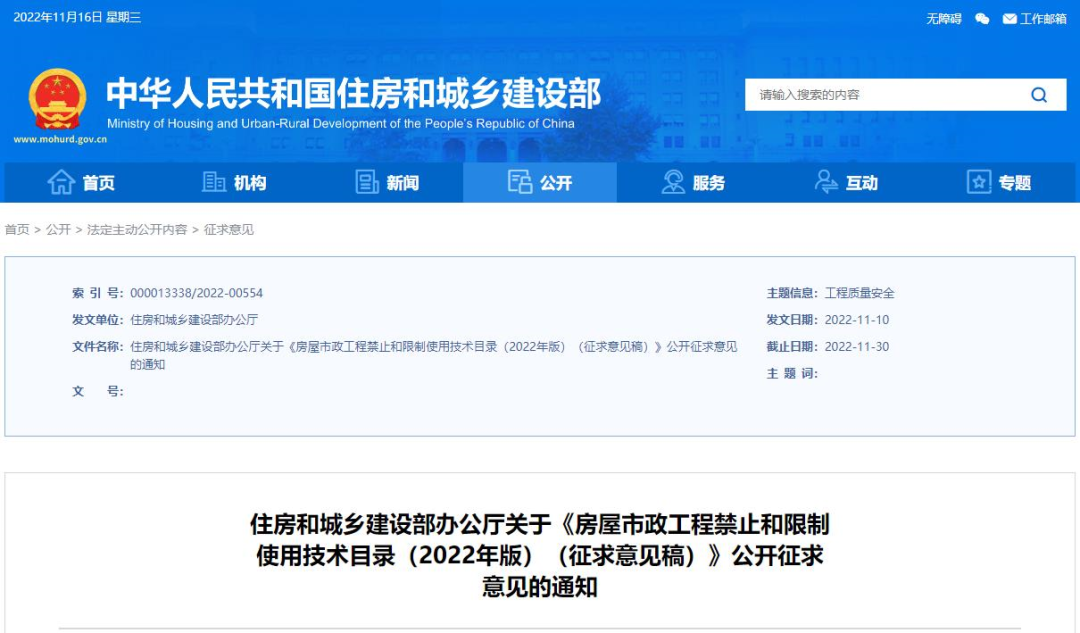This screenshot has width=1080, height=633.
Task: Return home via breadcrumb 首页 link
Action: [x=16, y=228]
